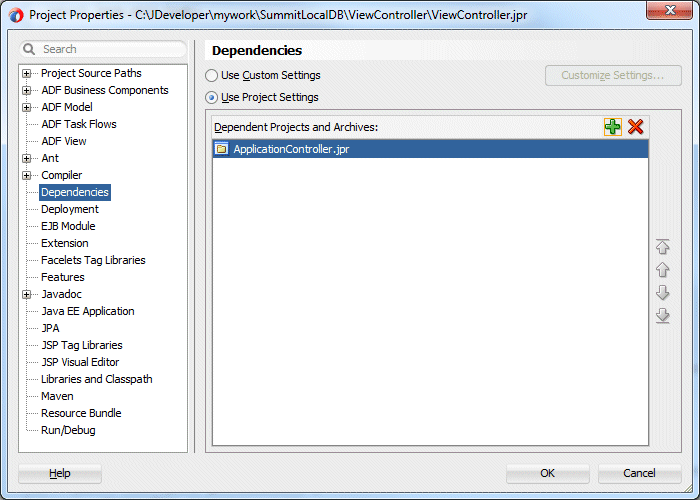Screen dimensions: 700x500
Task: Open the JSP Visual Editor category
Action: [80, 362]
